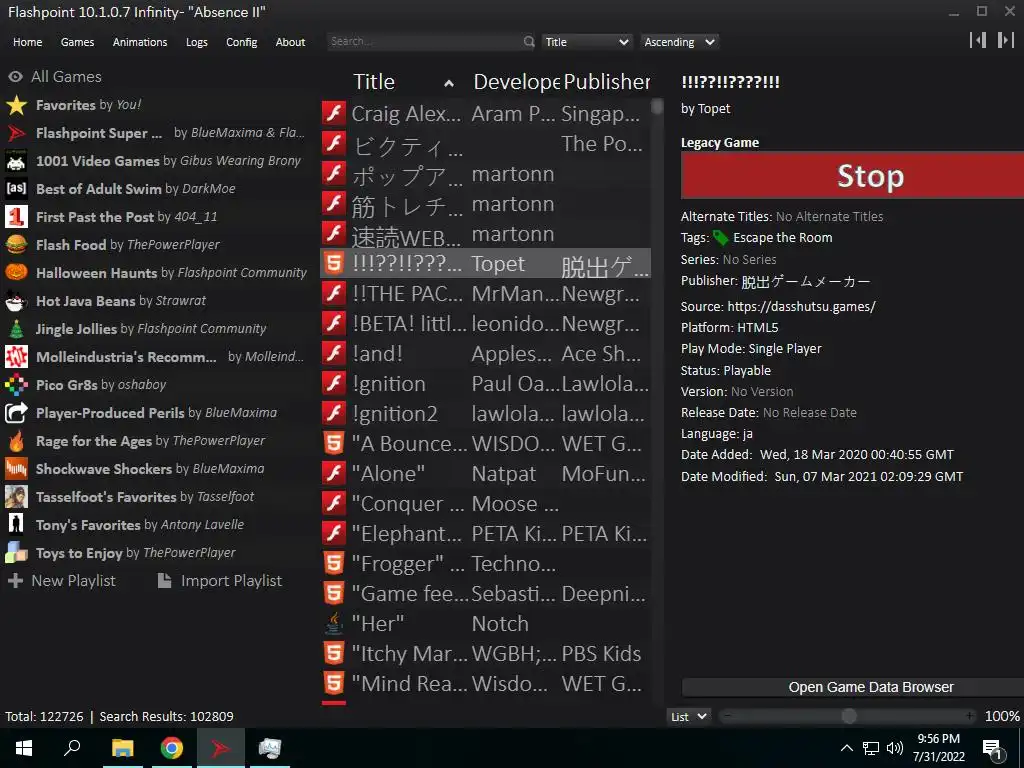
Task: Select the "!and!" game row
Action: tap(485, 353)
